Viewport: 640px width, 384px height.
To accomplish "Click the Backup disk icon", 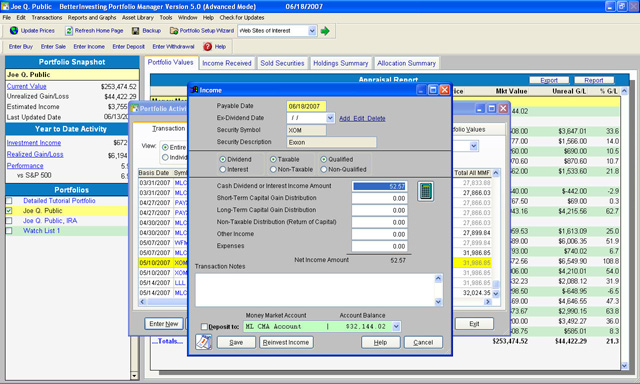I will tap(136, 31).
